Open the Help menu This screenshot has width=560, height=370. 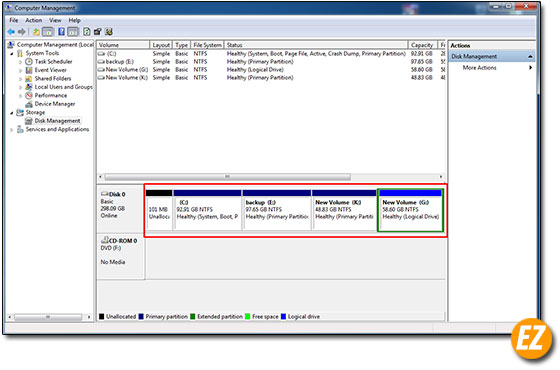point(74,20)
